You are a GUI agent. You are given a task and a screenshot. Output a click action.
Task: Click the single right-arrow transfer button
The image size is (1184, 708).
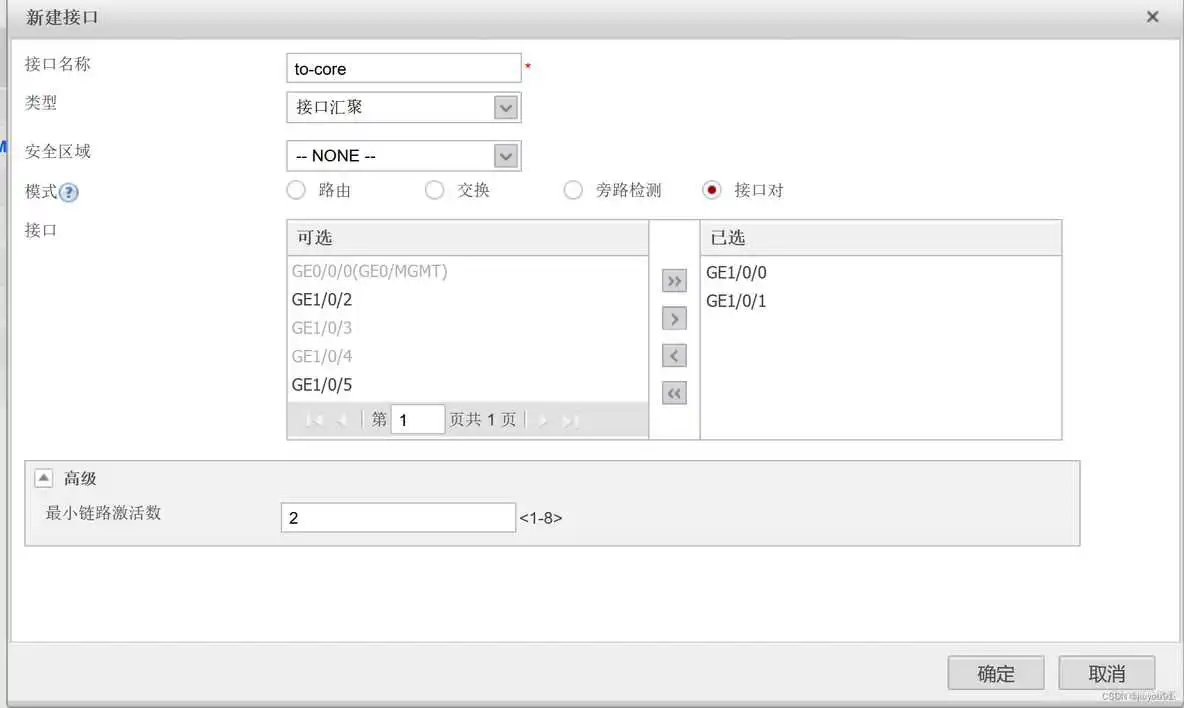[674, 318]
